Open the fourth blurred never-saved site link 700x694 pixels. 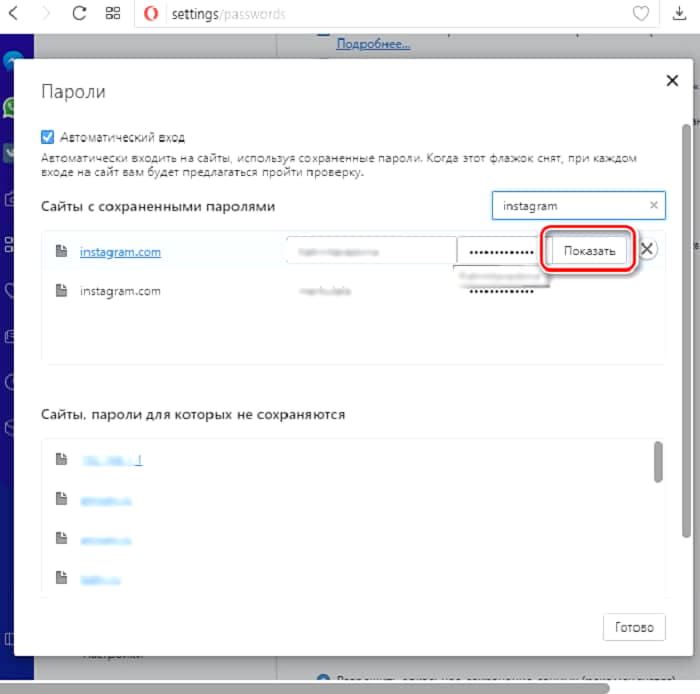click(100, 580)
